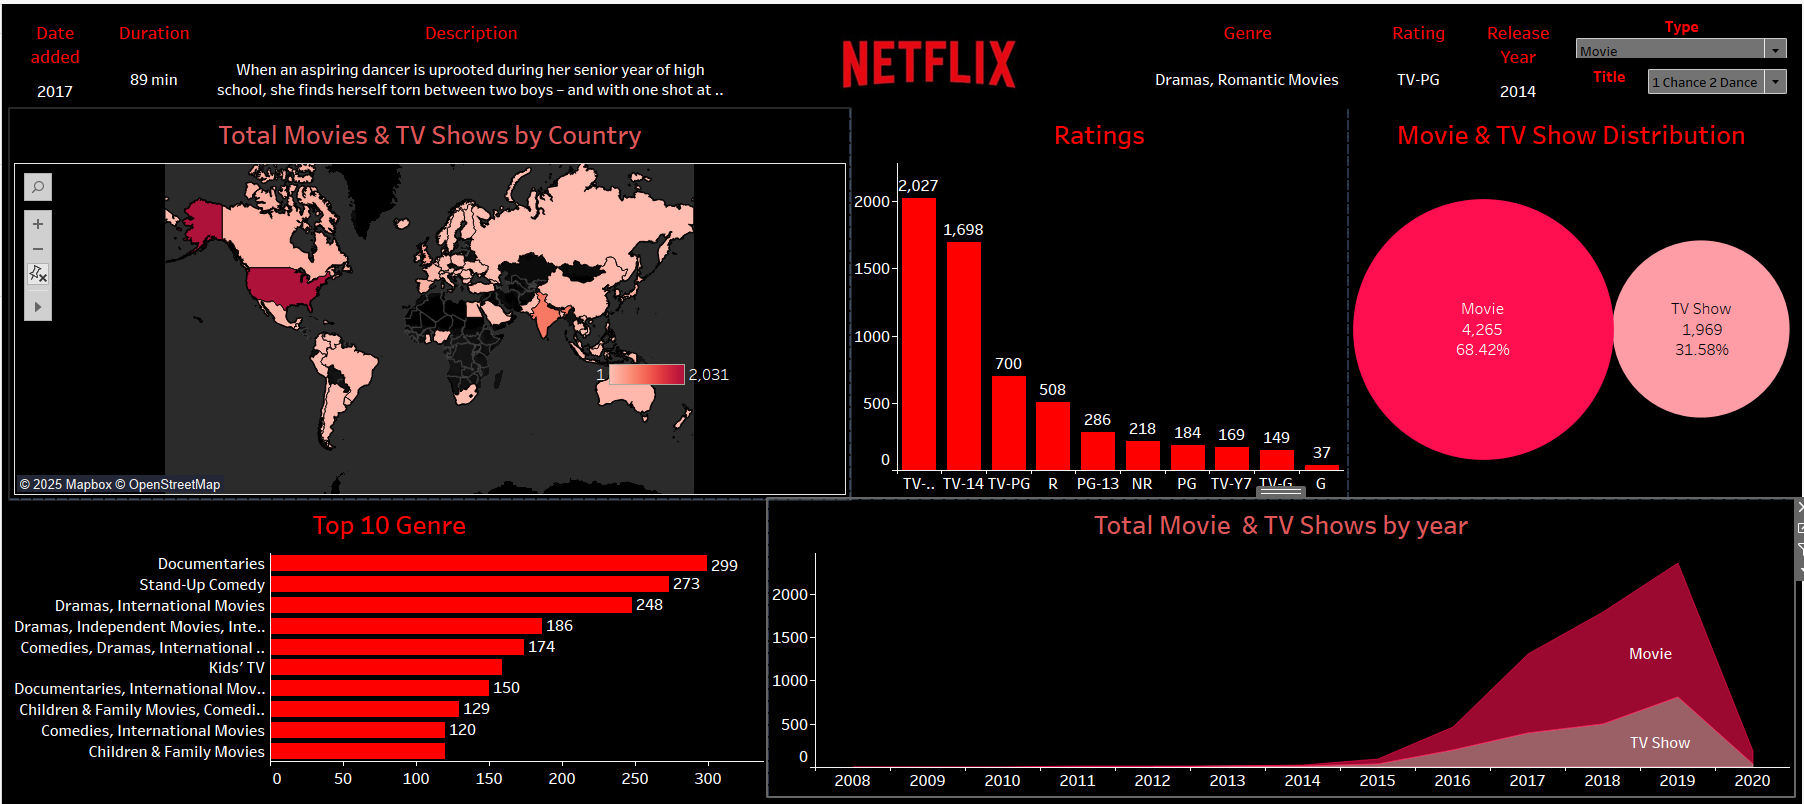Expand the map tools arrow flyout

pos(38,307)
